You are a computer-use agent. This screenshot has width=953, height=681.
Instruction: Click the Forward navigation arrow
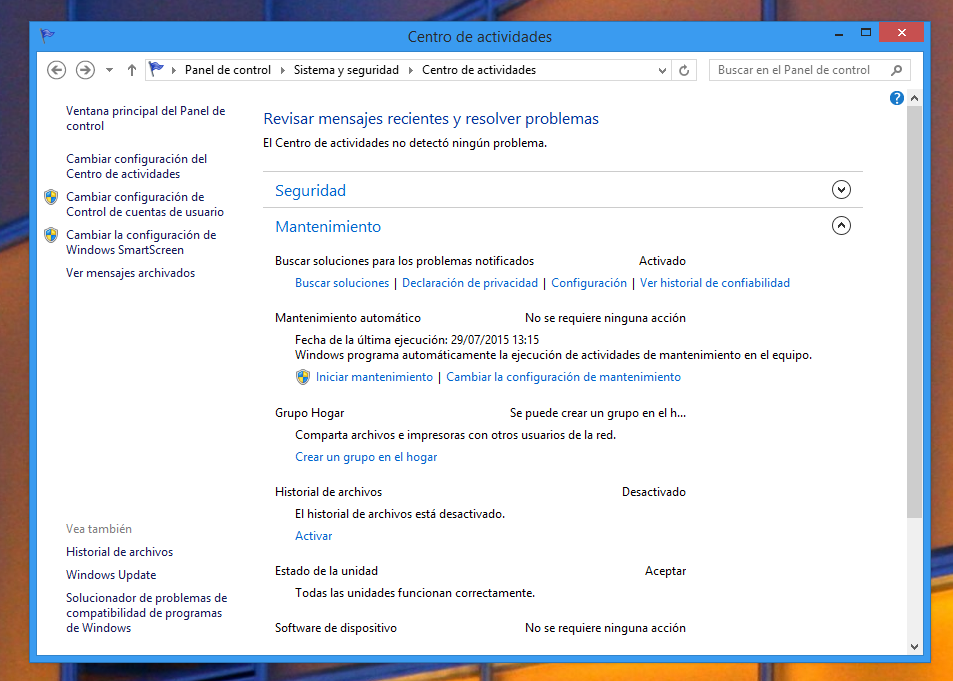85,70
